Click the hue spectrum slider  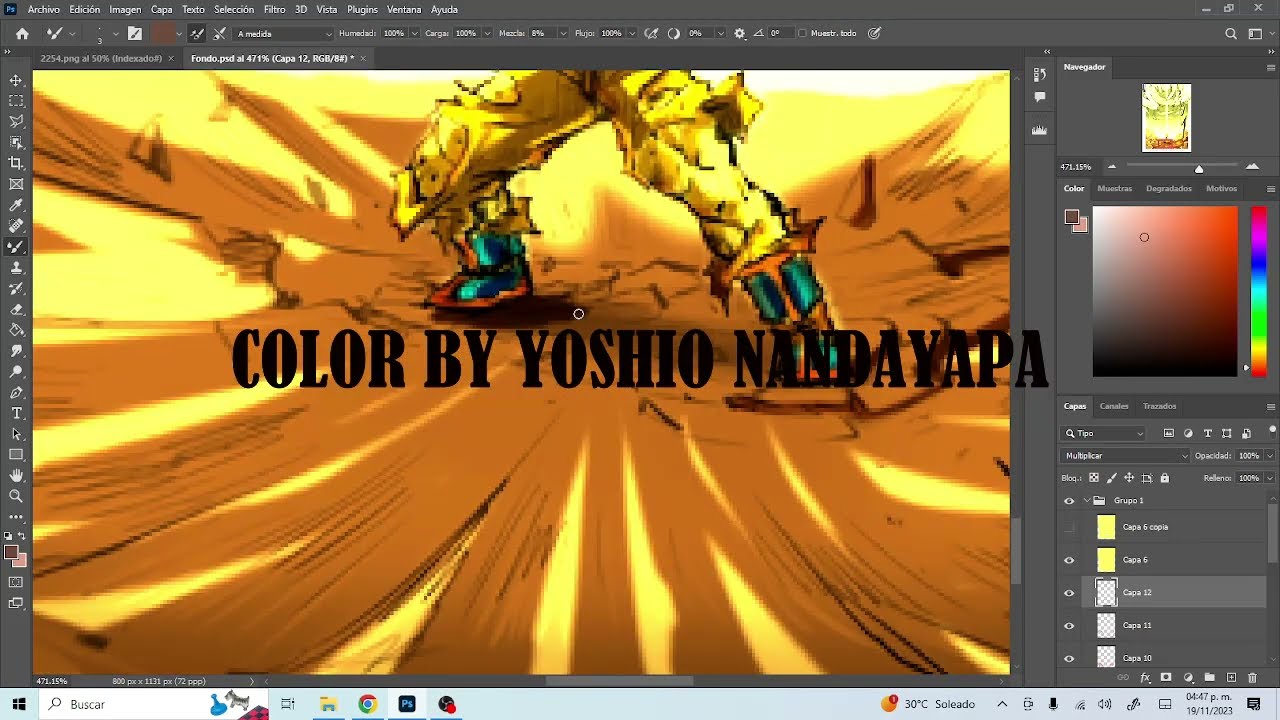coord(1258,291)
